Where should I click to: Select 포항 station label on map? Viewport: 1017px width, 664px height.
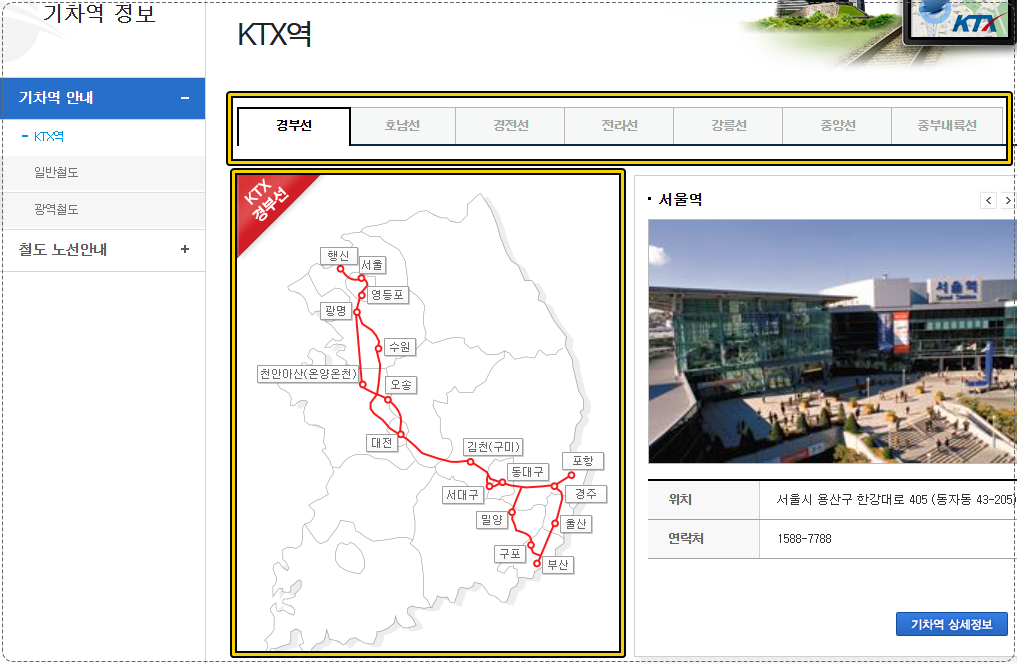(583, 460)
